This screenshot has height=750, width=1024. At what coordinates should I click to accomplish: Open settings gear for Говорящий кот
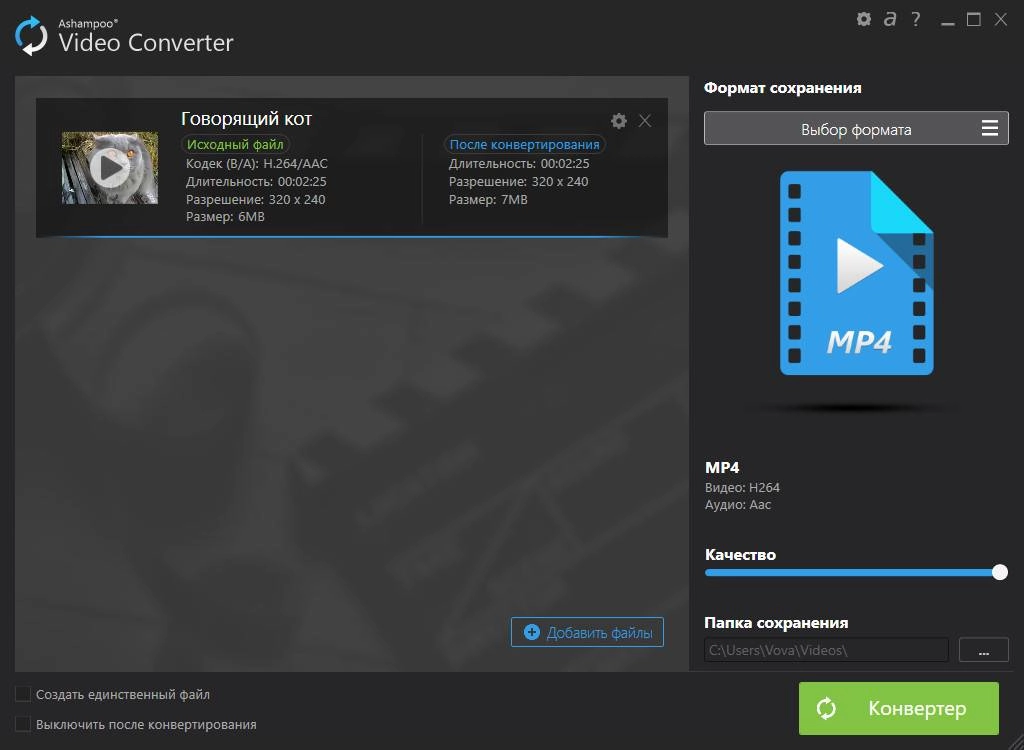[x=618, y=121]
